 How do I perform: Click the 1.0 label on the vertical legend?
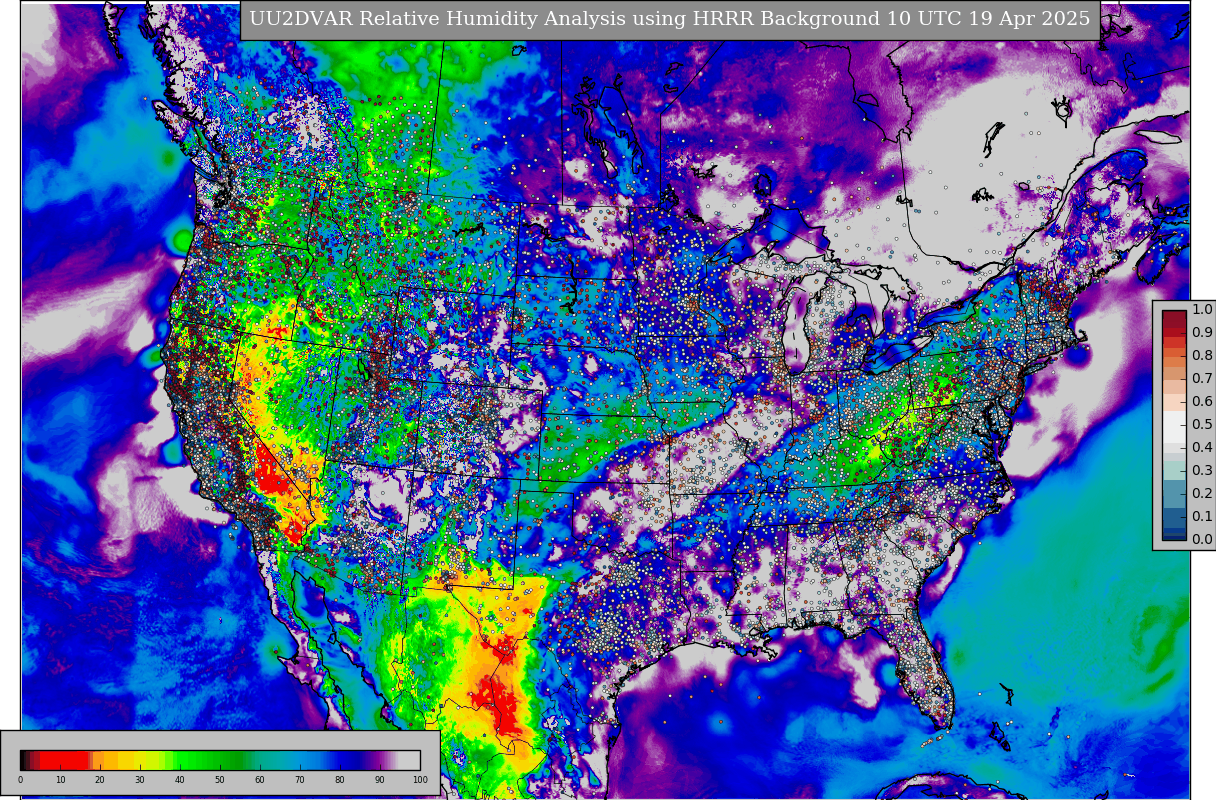[1202, 309]
